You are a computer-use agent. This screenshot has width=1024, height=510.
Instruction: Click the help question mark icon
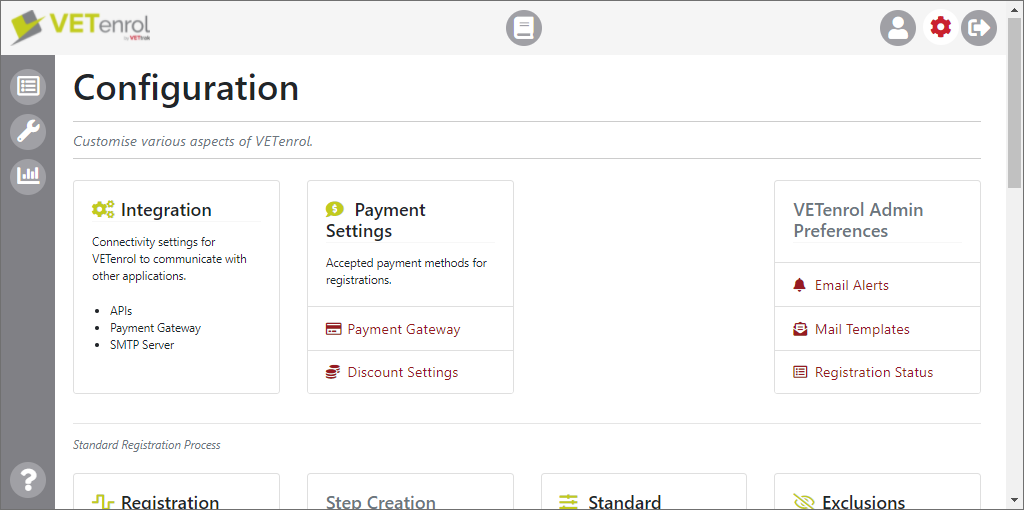point(28,479)
